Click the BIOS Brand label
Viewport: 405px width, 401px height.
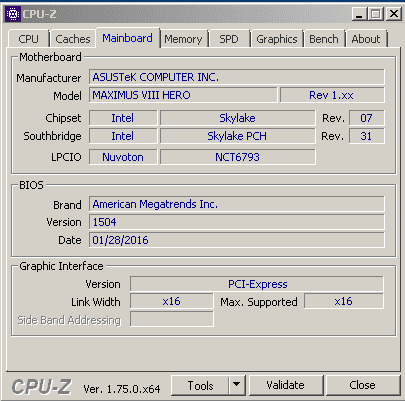pos(67,205)
